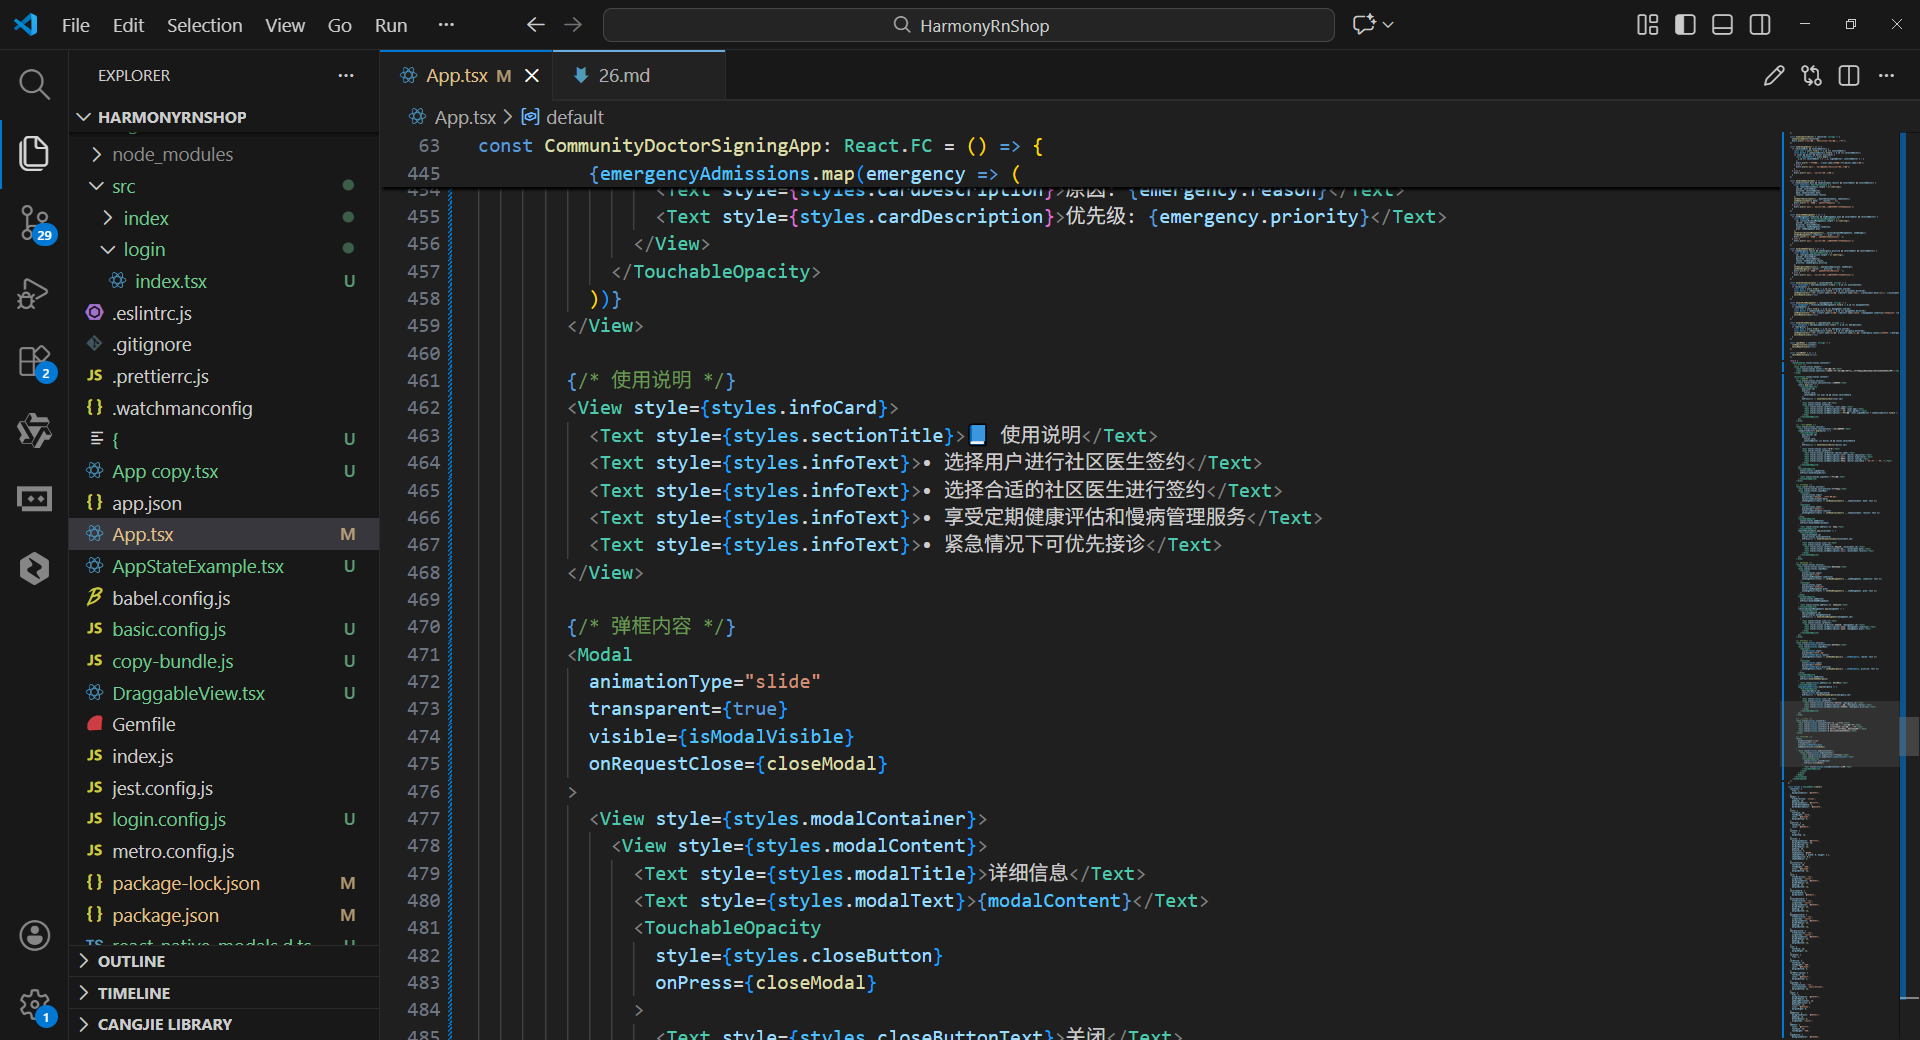Open the Manage gear icon
Image resolution: width=1920 pixels, height=1040 pixels.
pyautogui.click(x=35, y=1005)
